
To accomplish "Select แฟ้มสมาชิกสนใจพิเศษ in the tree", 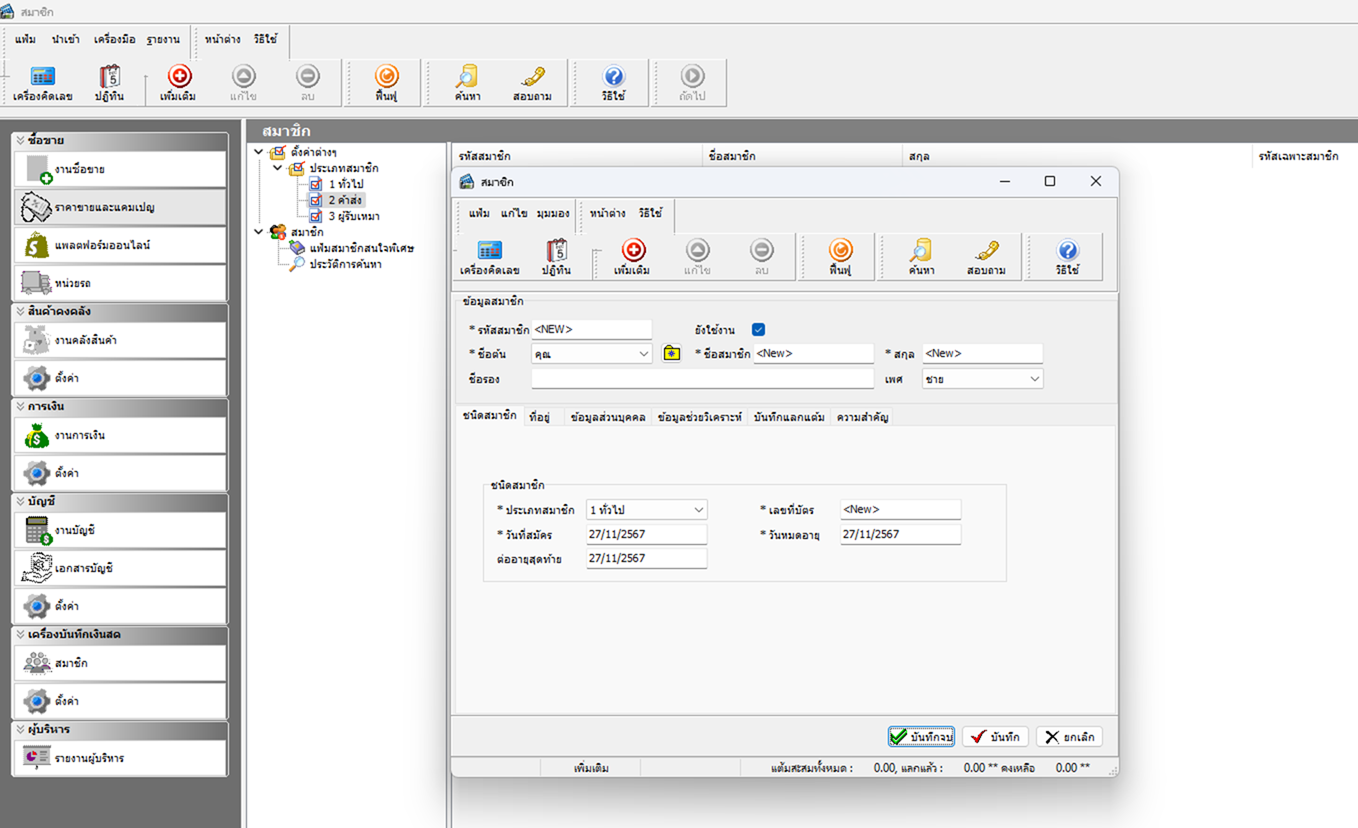I will [x=362, y=248].
